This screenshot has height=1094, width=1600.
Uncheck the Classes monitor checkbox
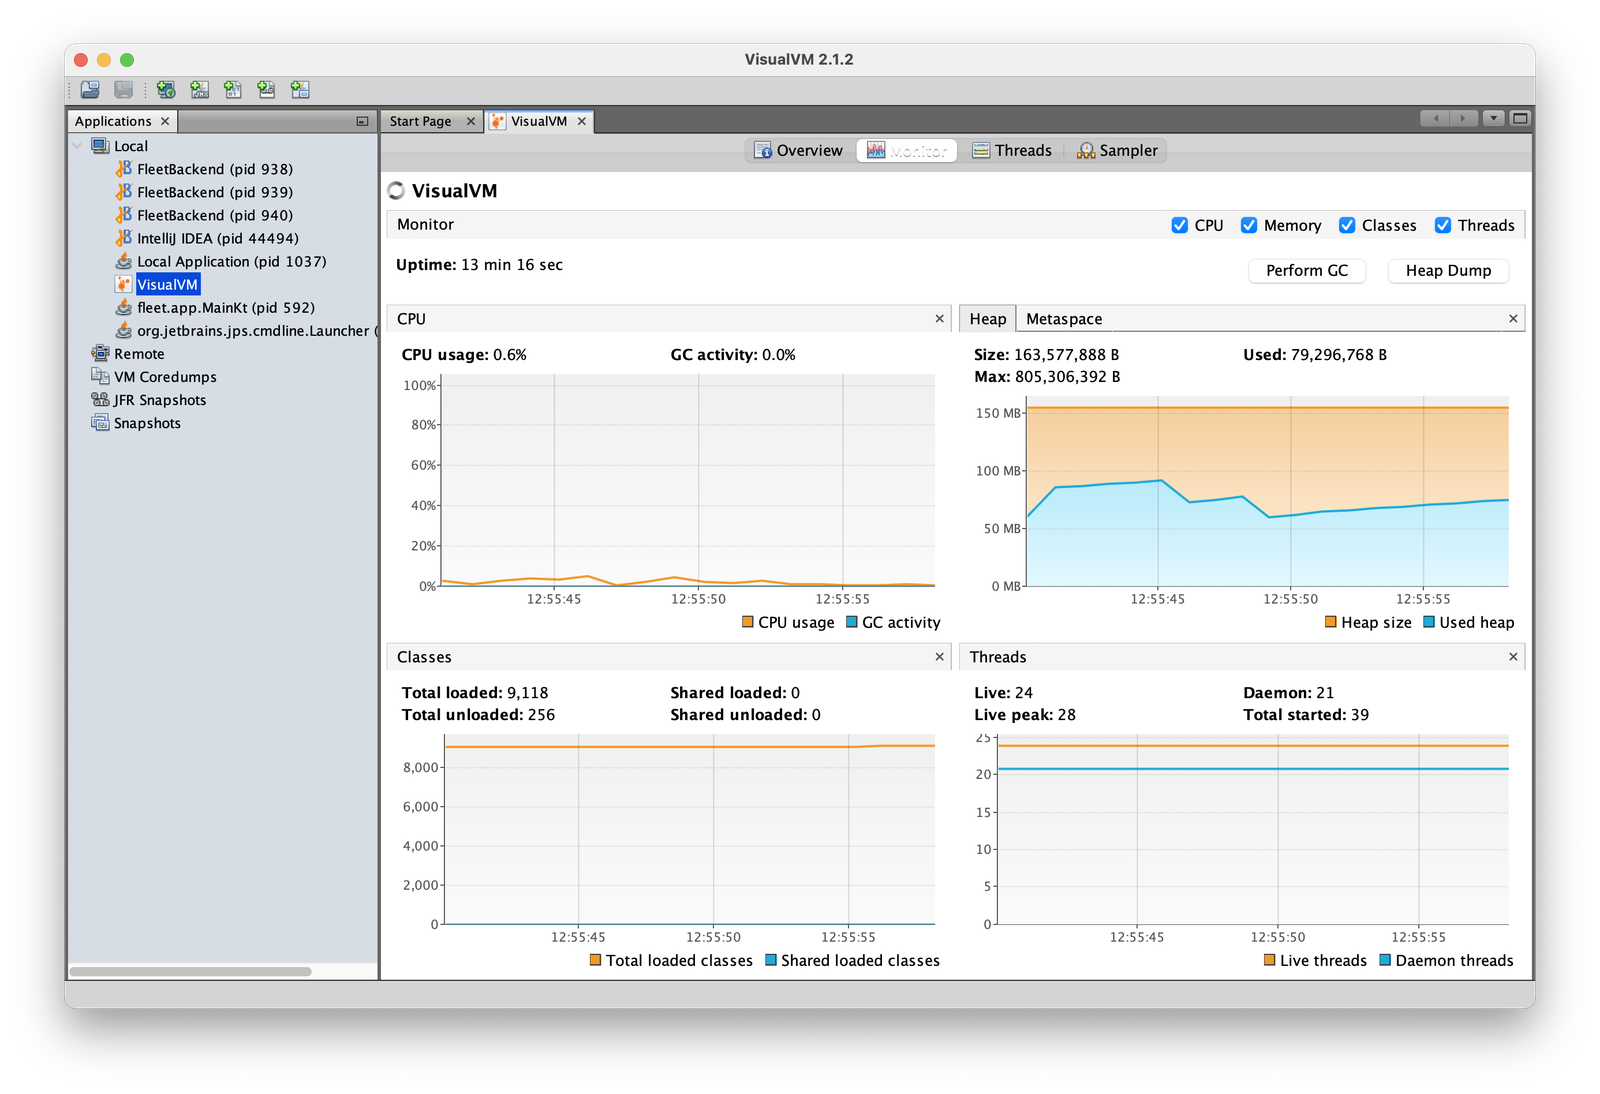click(x=1347, y=225)
